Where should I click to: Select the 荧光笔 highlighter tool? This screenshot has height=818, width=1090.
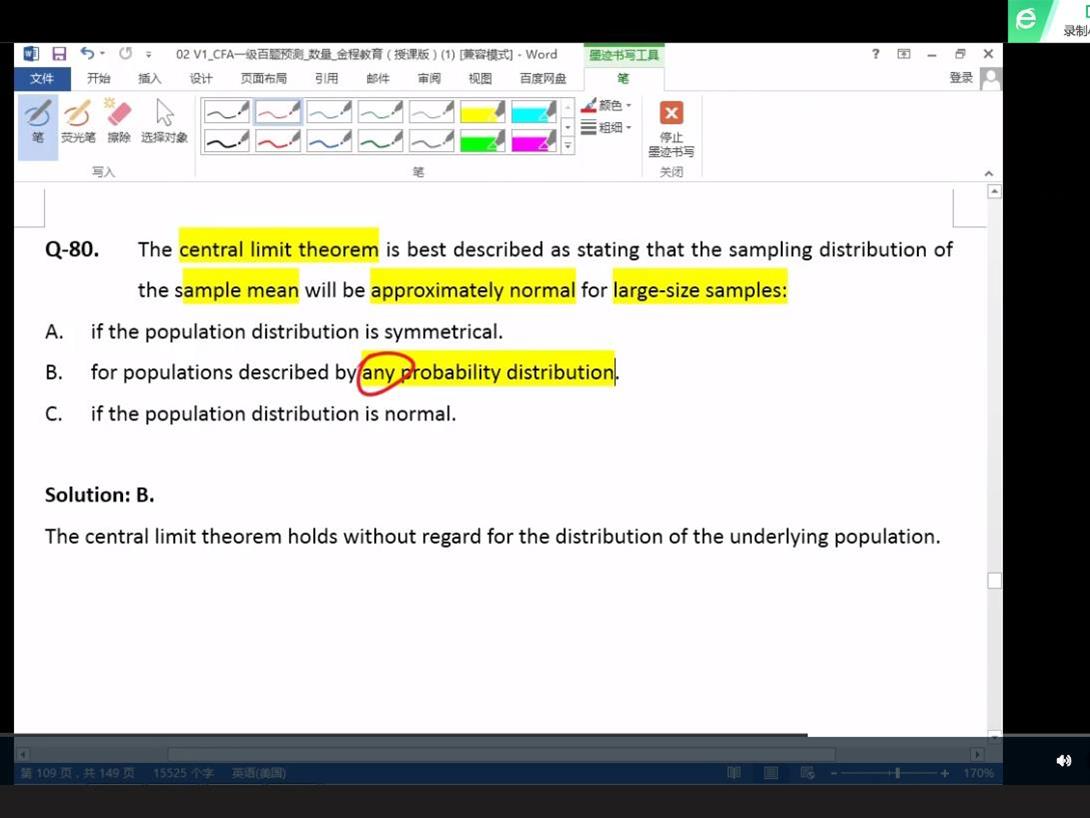78,122
